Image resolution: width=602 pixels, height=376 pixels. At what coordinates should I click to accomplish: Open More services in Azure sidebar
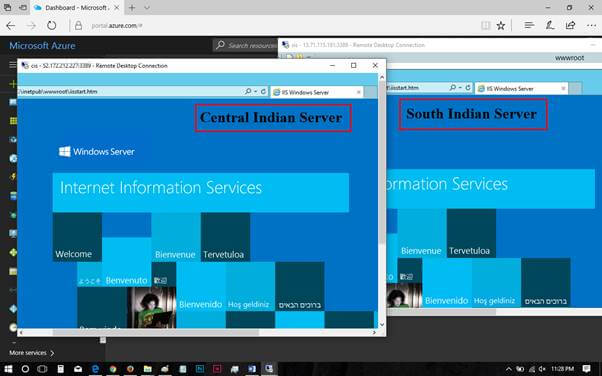coord(31,353)
